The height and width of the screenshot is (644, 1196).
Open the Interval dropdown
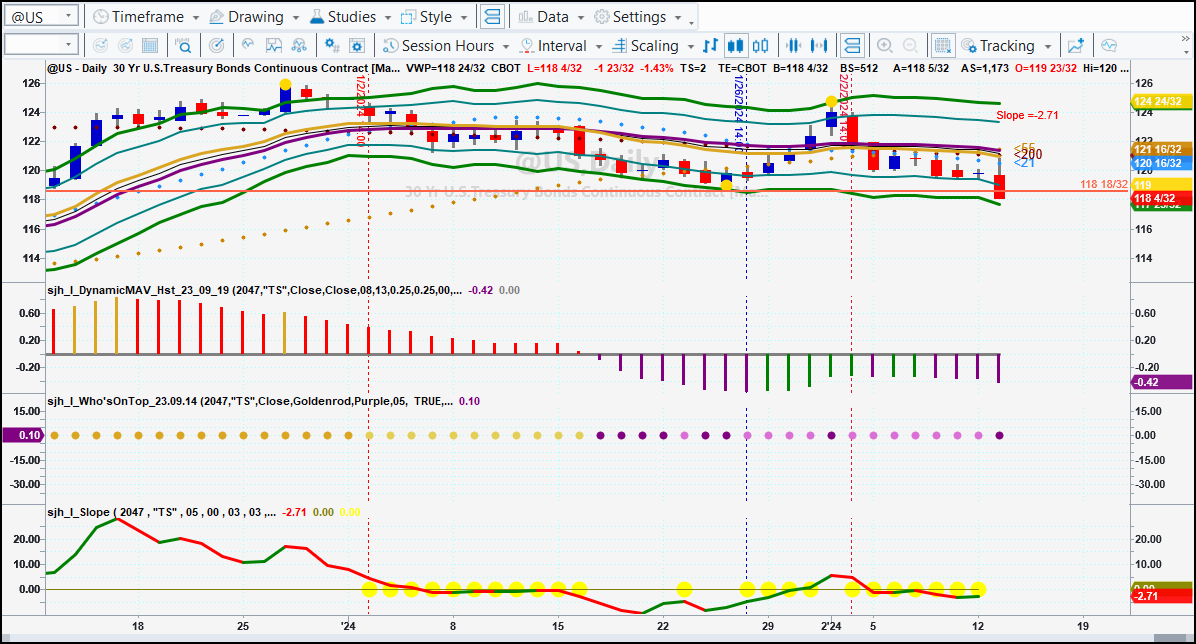click(x=561, y=46)
